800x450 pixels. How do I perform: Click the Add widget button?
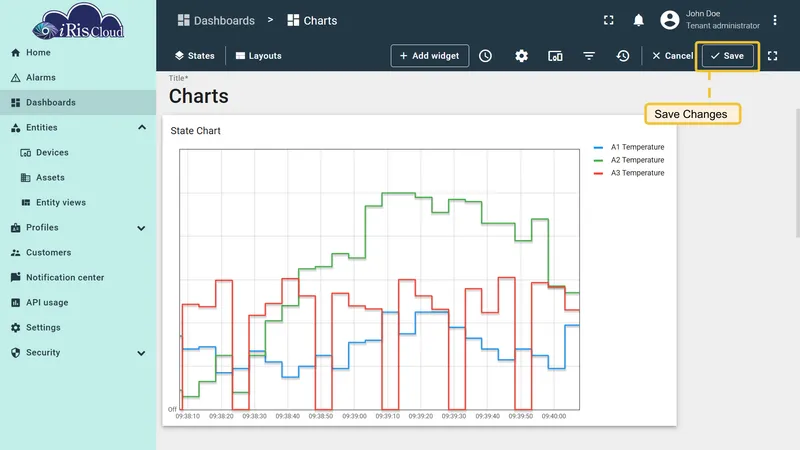430,56
